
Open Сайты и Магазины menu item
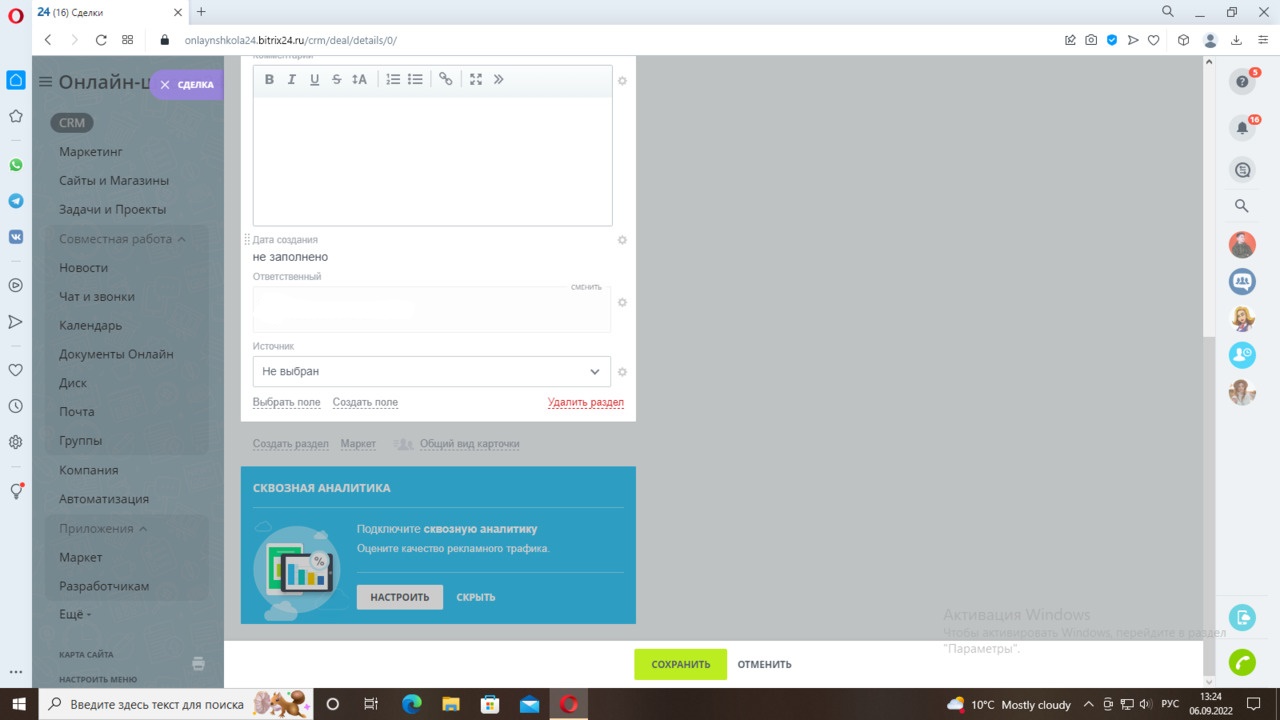(114, 181)
